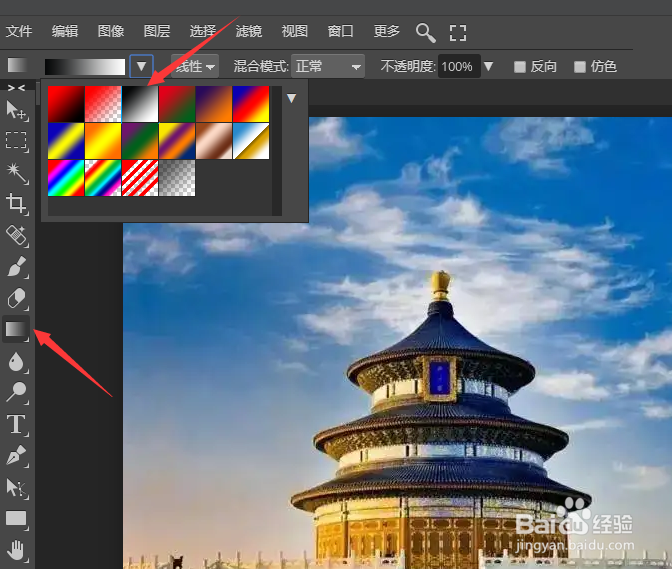This screenshot has width=672, height=569.
Task: Open gradient picker dropdown arrow
Action: coord(141,66)
